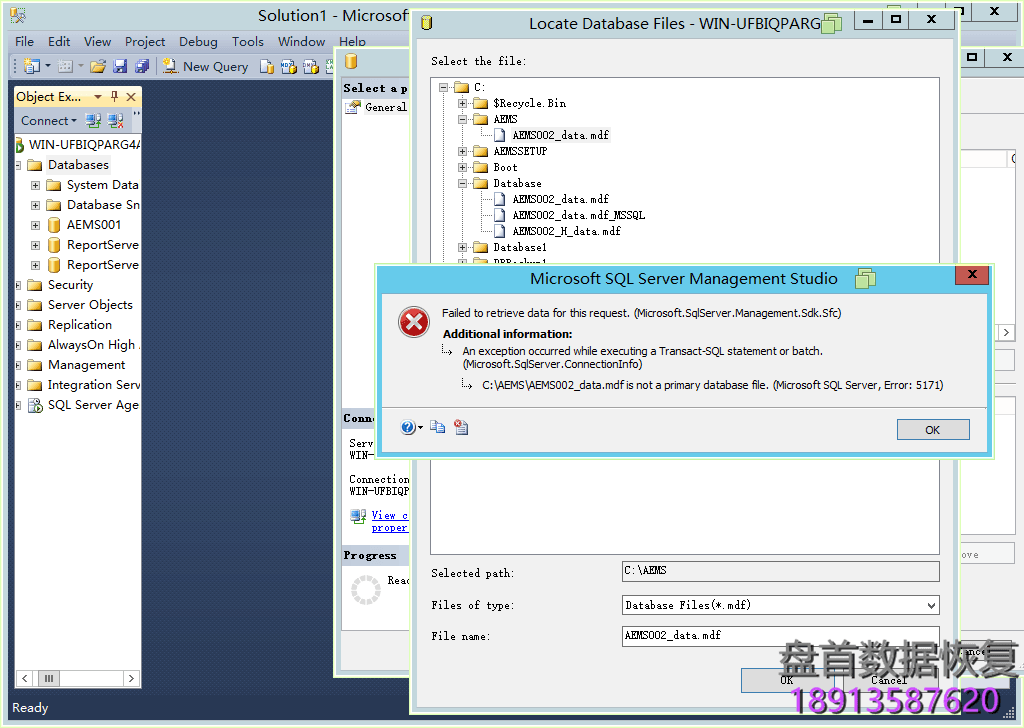This screenshot has width=1024, height=728.
Task: Expand the System Databases node
Action: [x=35, y=185]
